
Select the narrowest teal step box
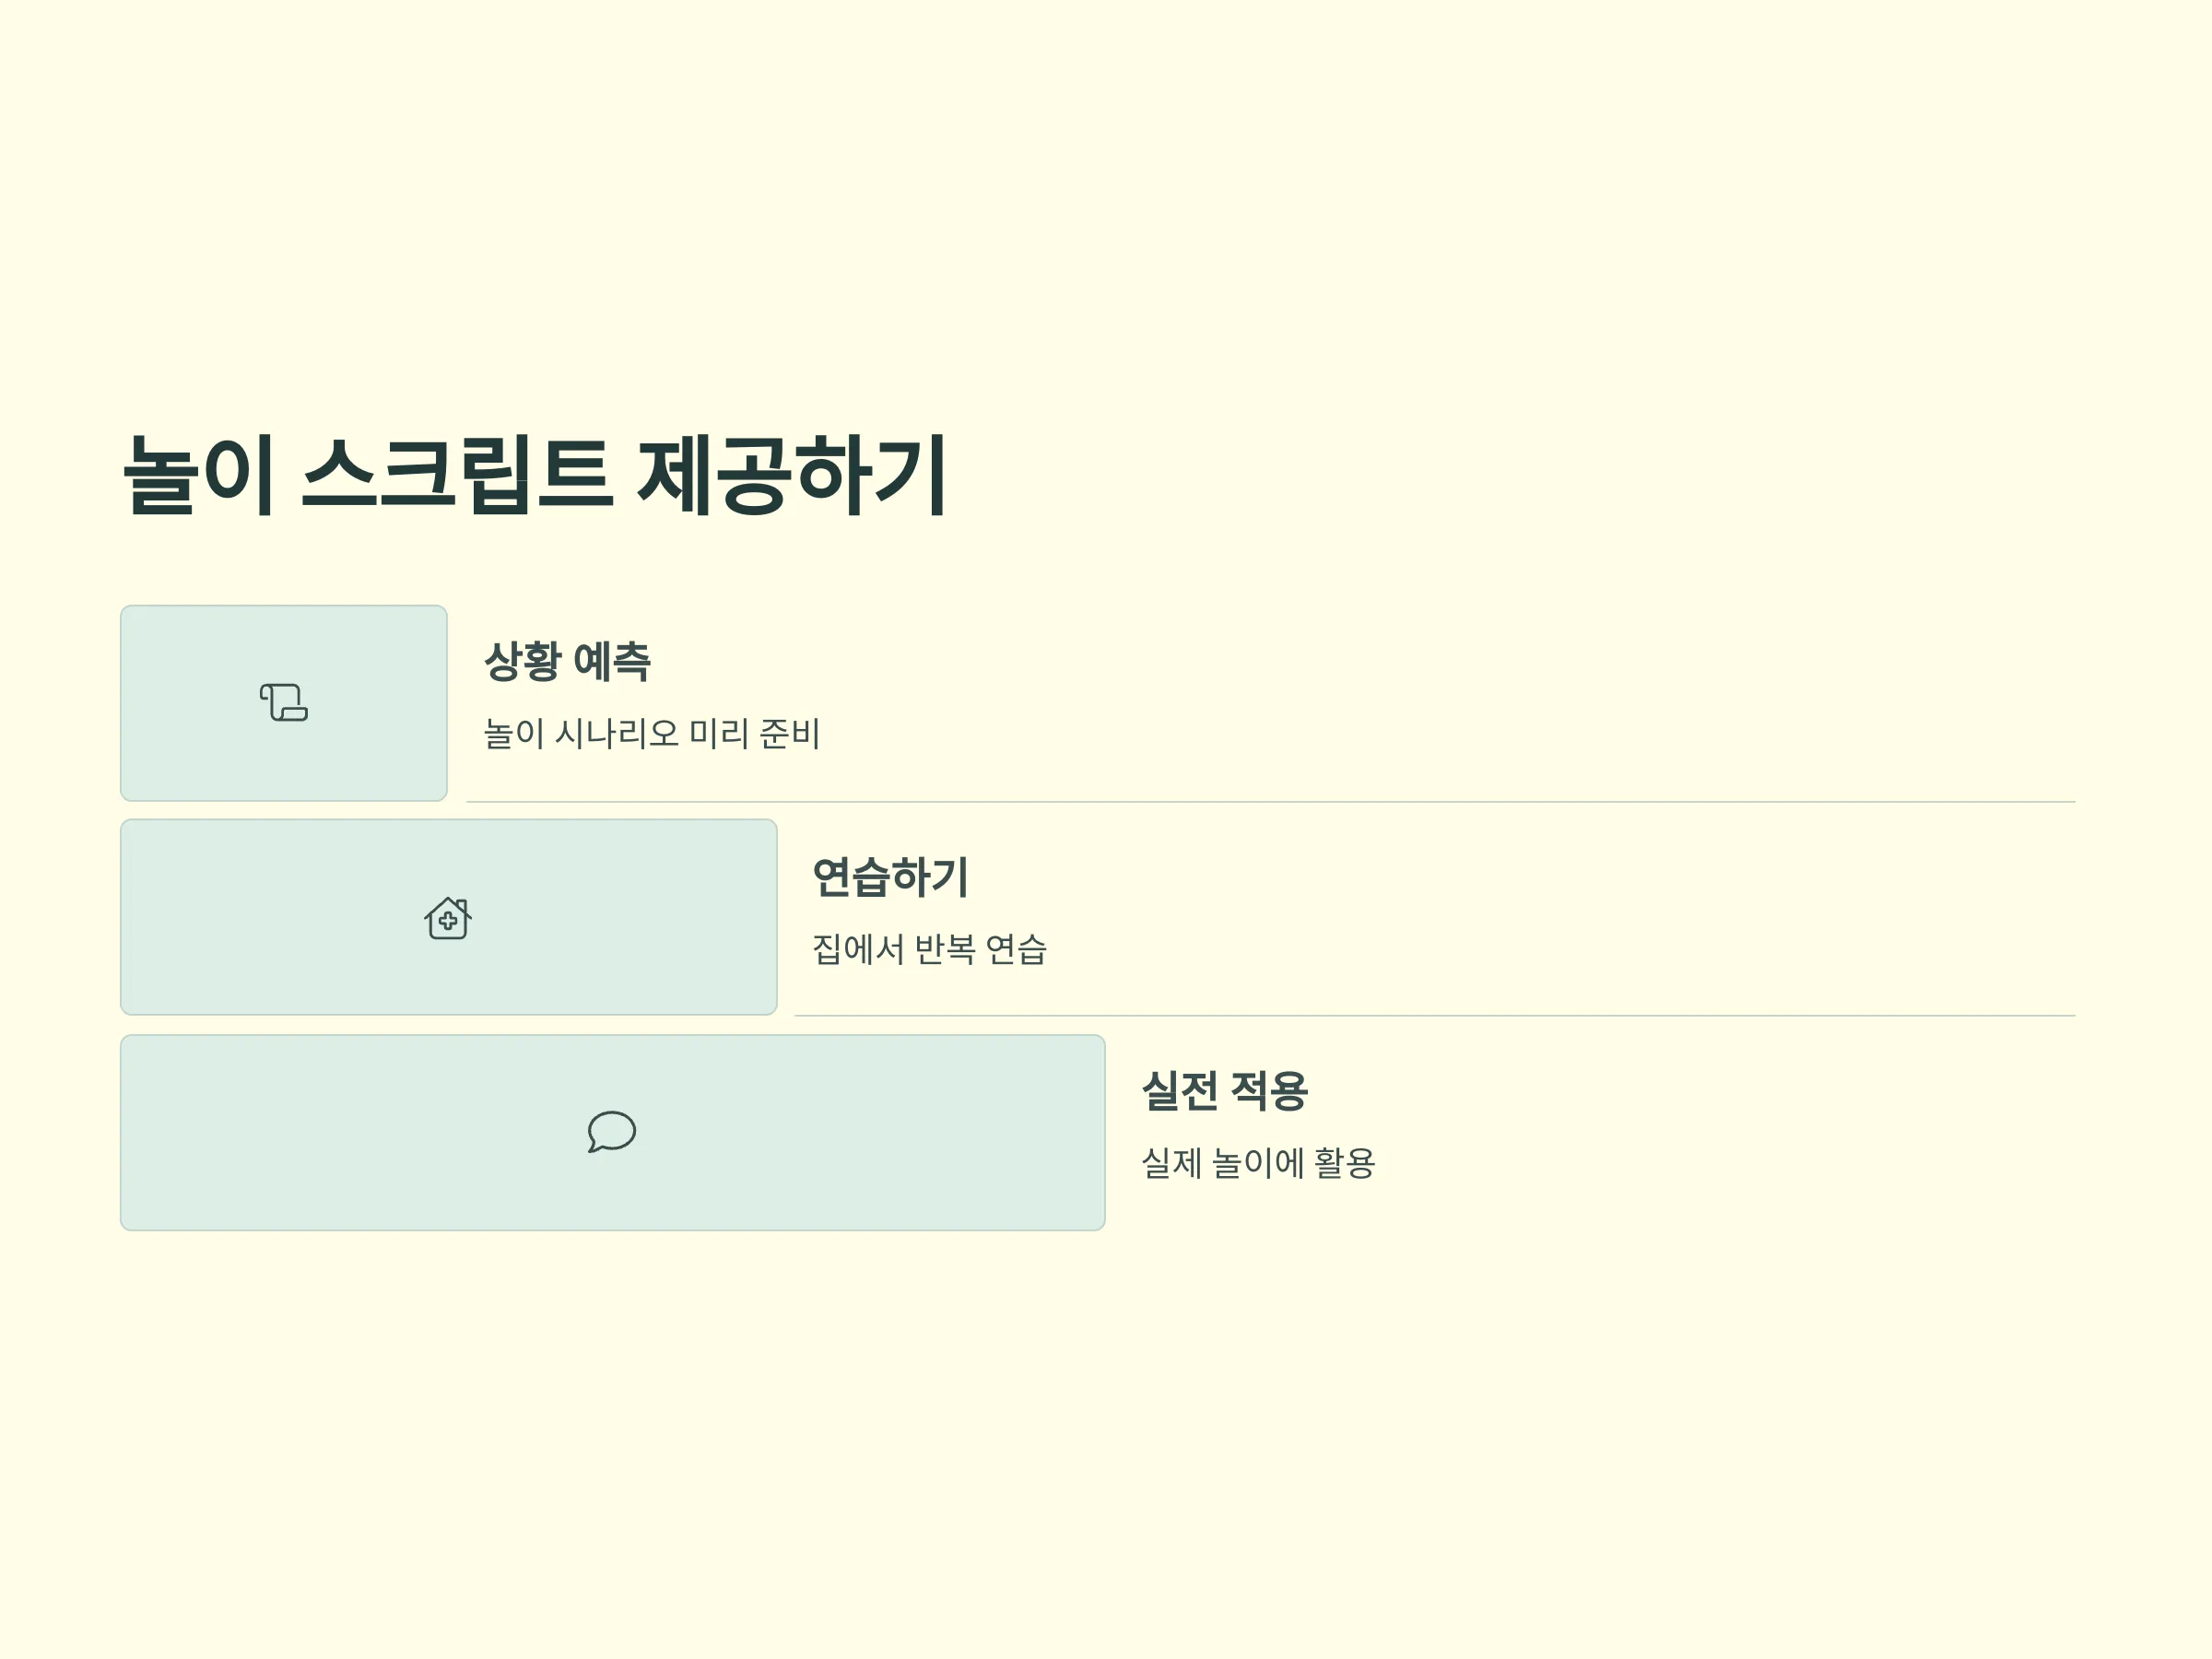284,703
